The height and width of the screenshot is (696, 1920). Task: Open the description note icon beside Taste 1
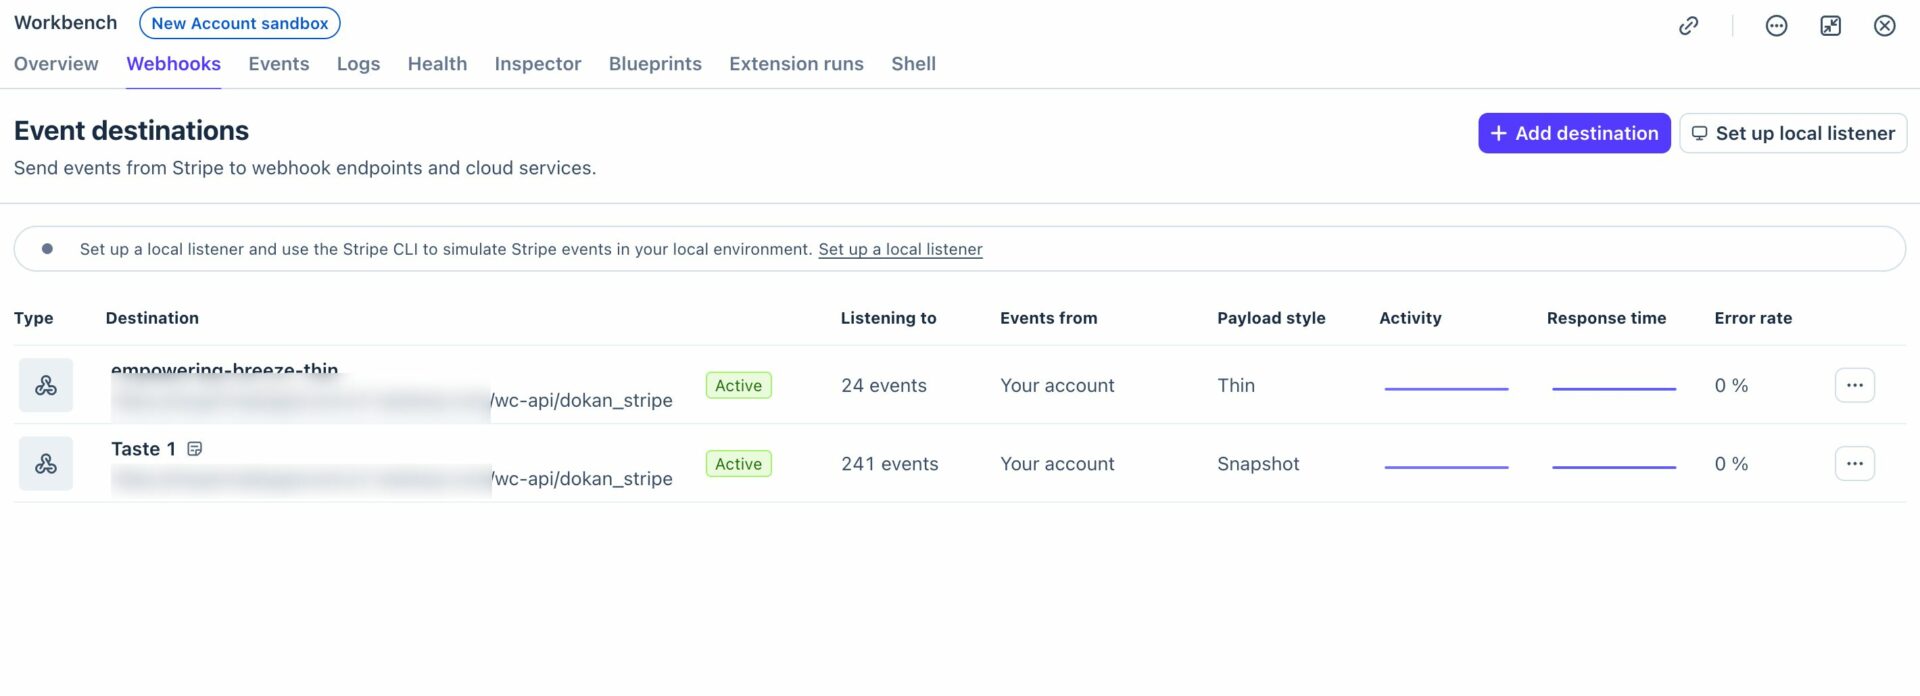pos(195,449)
